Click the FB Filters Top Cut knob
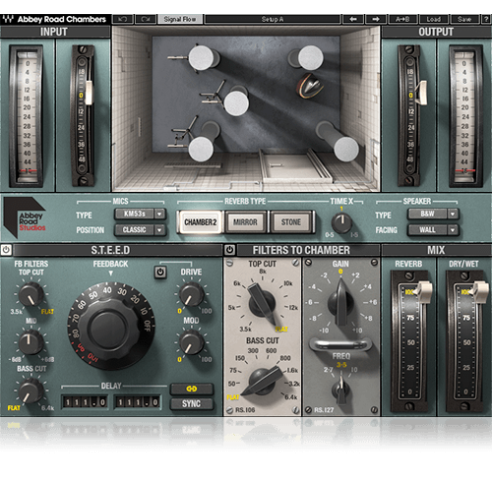This screenshot has height=492, width=492. click(31, 294)
